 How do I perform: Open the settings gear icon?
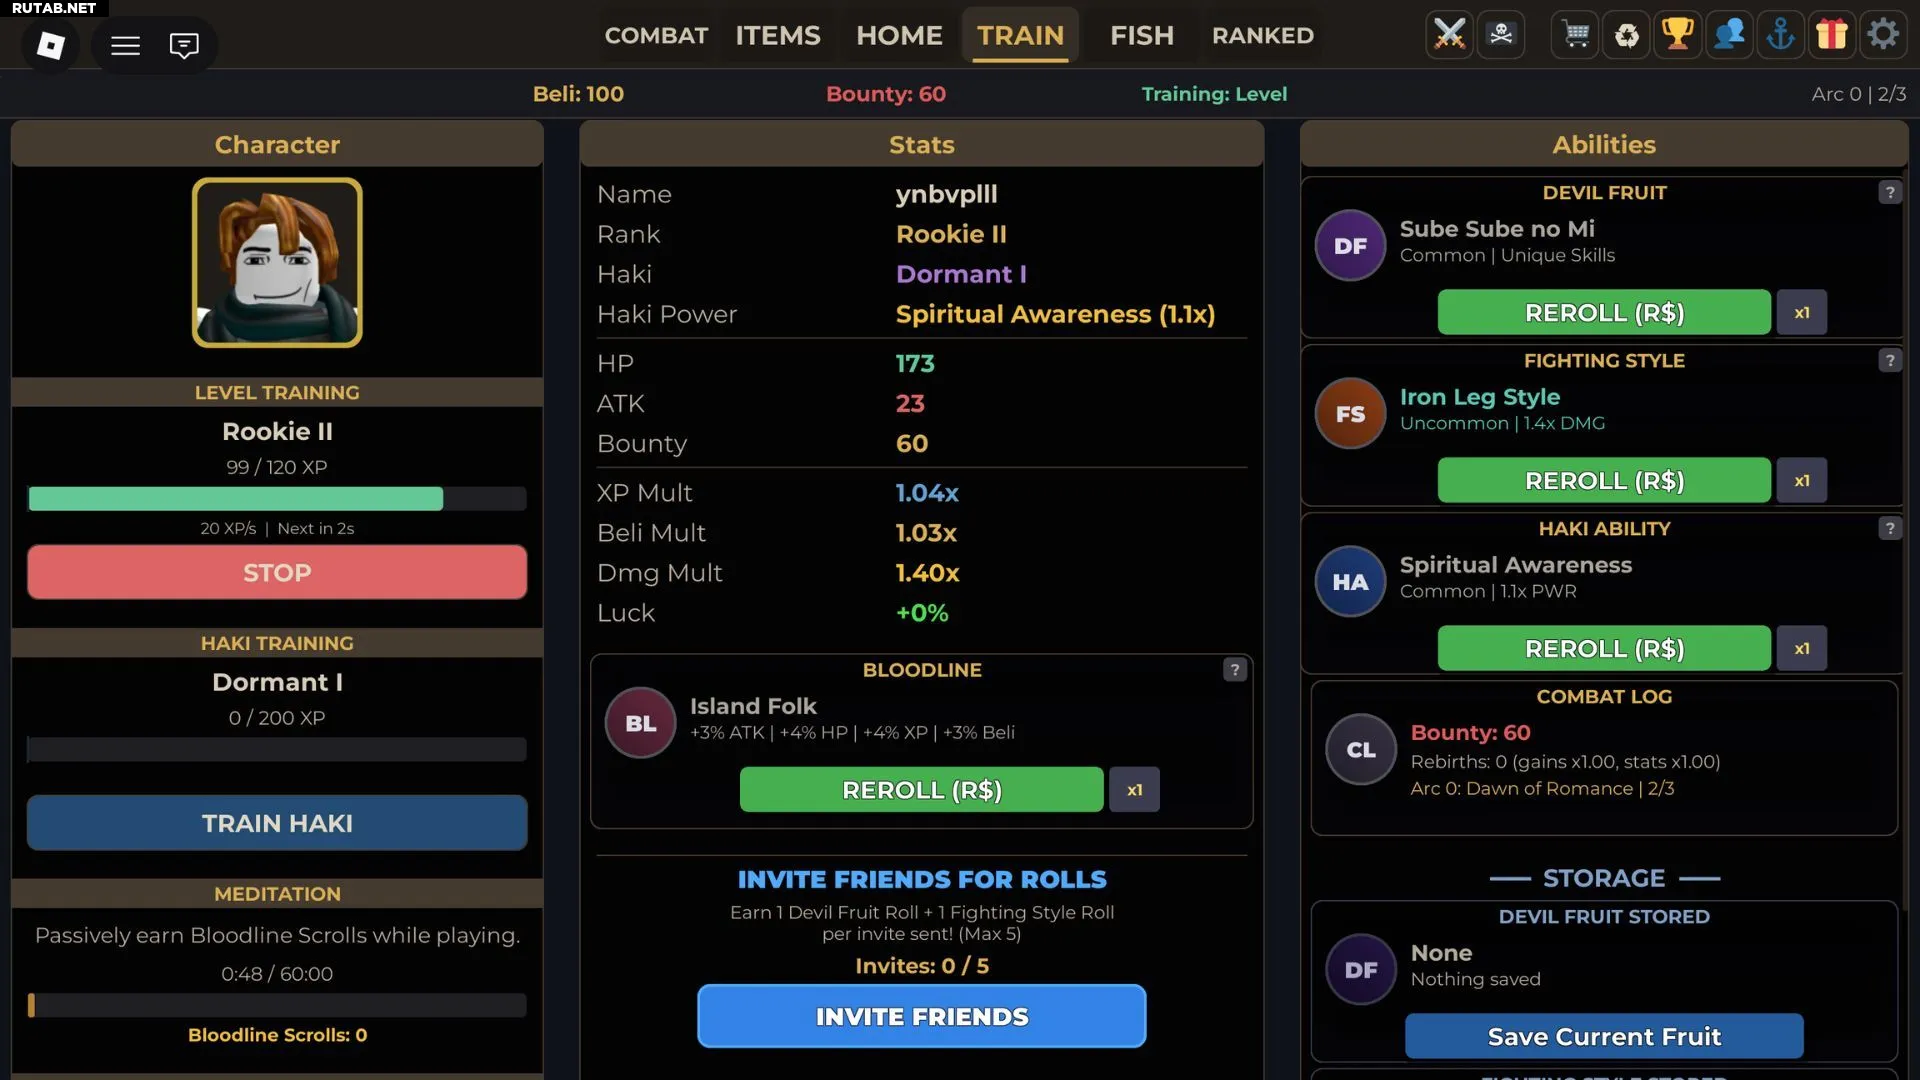click(x=1883, y=35)
